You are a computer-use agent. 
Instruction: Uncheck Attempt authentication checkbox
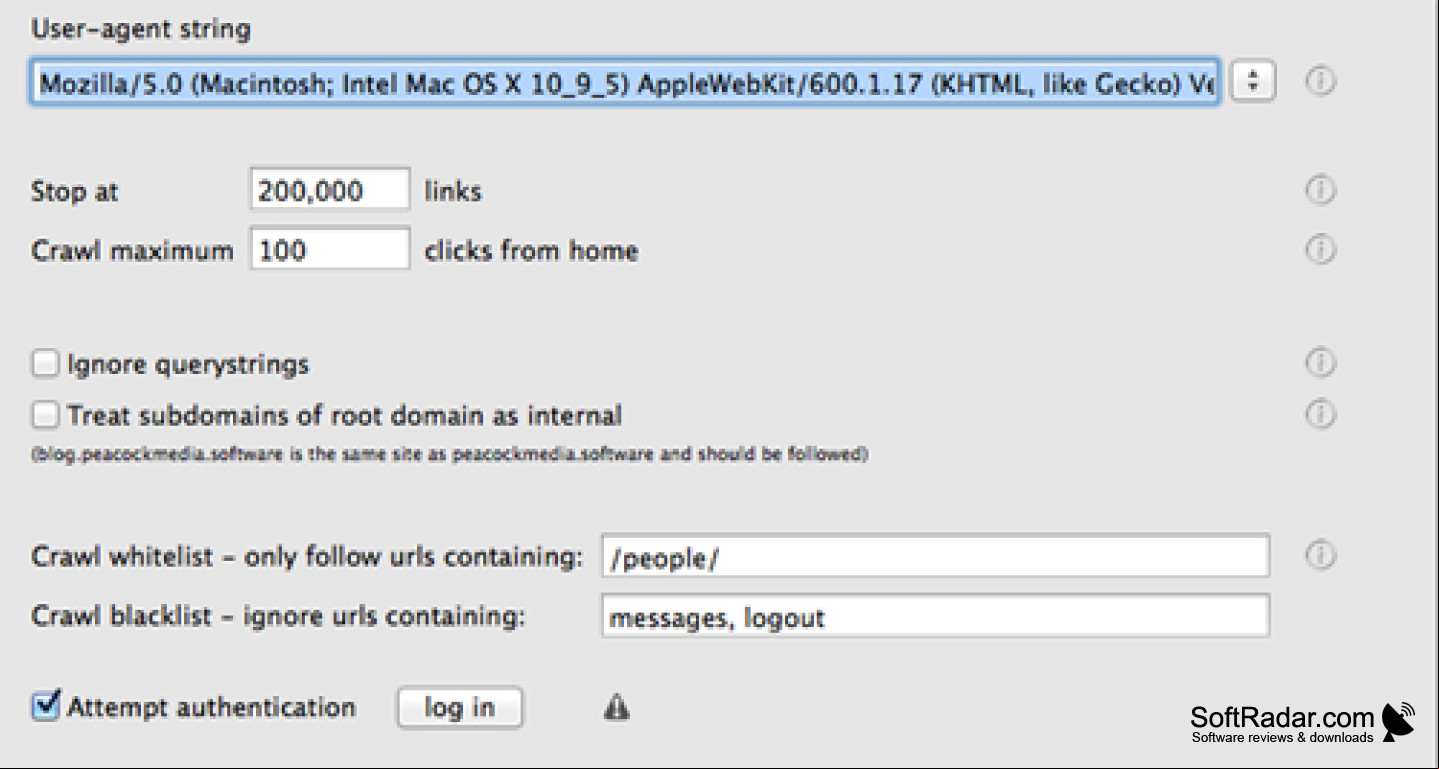pos(45,706)
